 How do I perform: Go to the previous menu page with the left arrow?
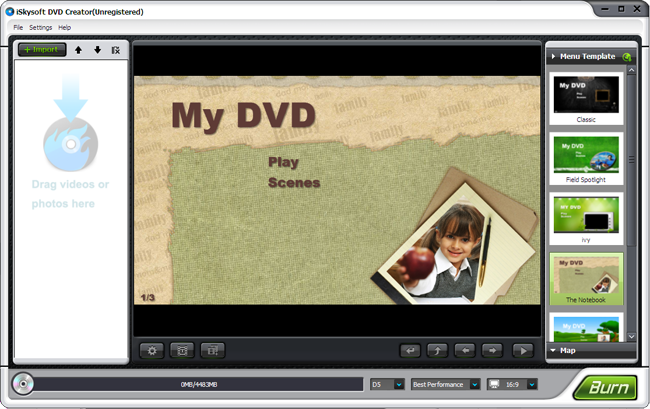pyautogui.click(x=465, y=350)
